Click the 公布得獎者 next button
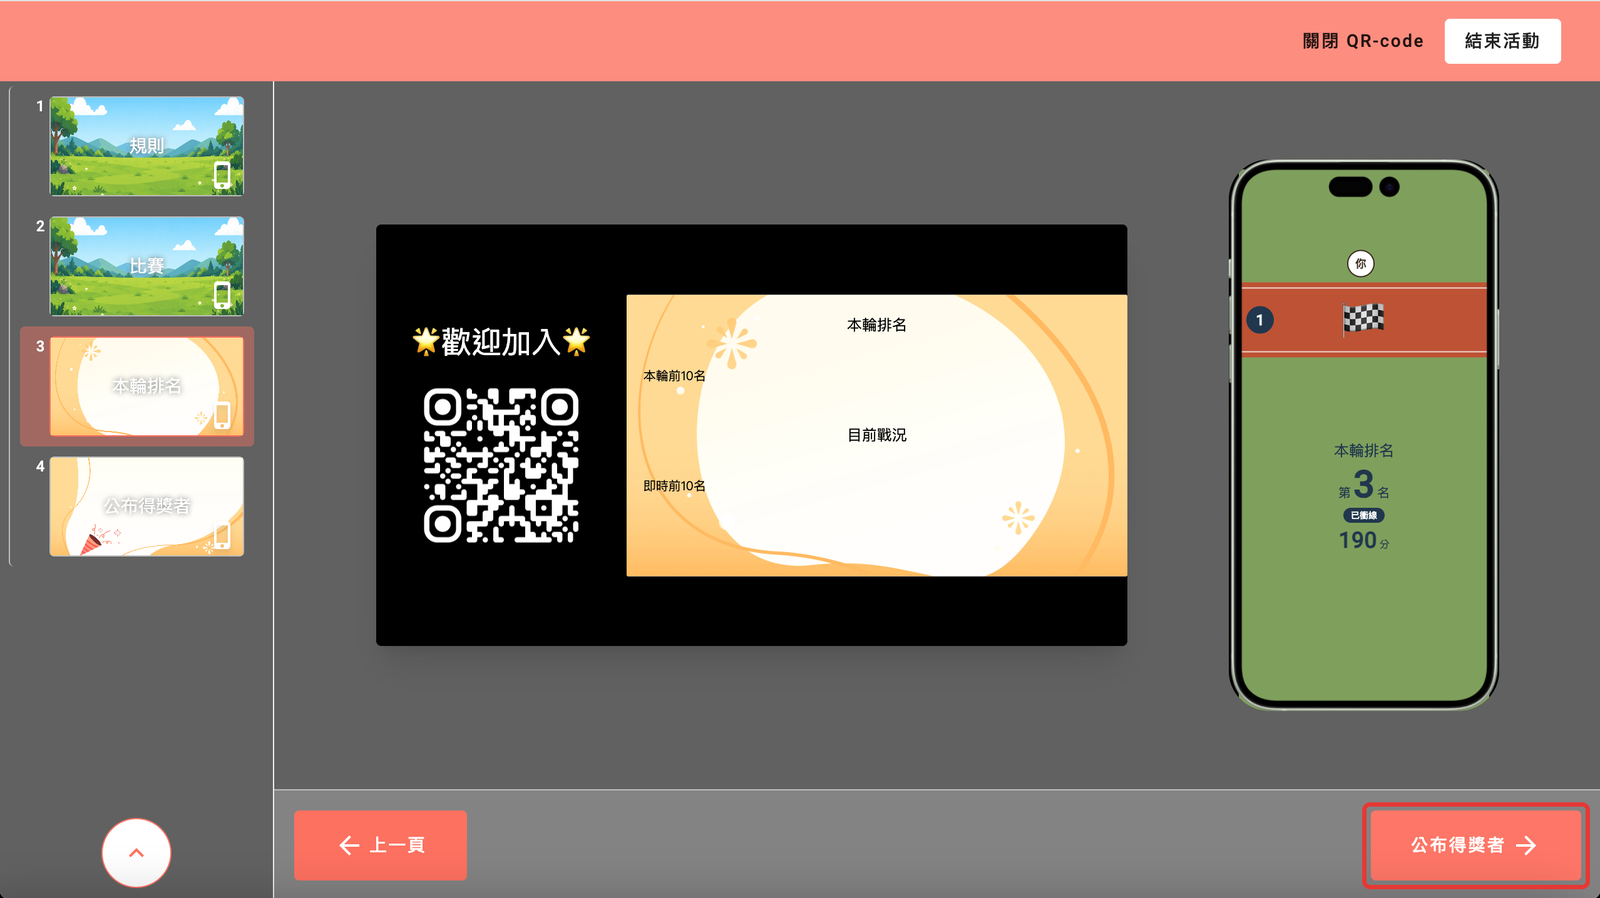The width and height of the screenshot is (1600, 898). pyautogui.click(x=1475, y=845)
